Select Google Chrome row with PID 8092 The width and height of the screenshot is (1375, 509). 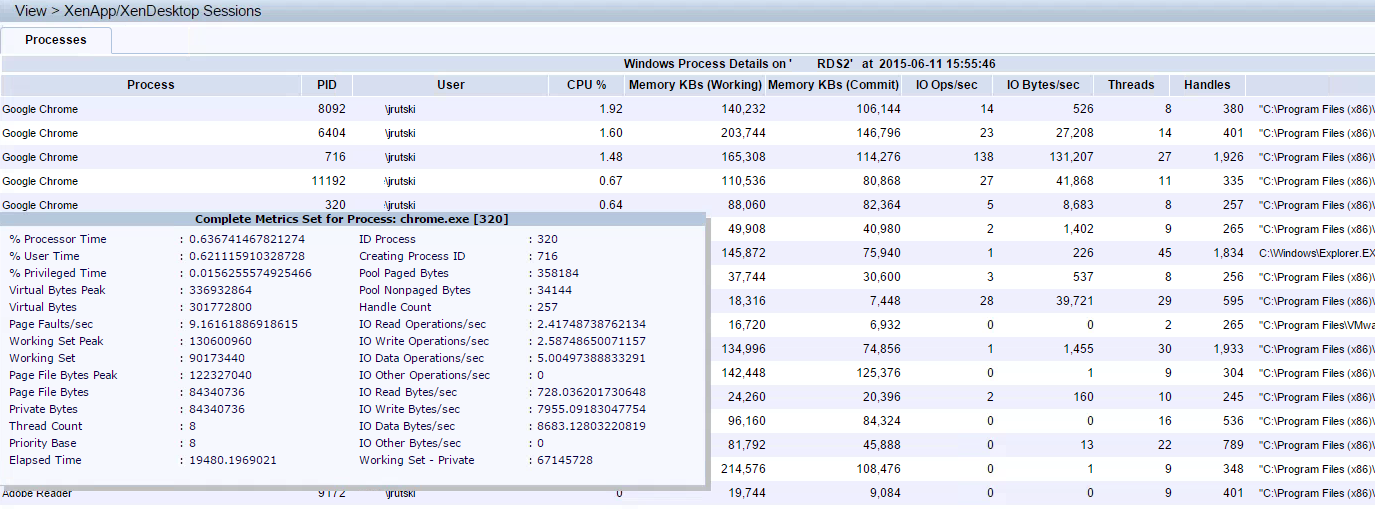(688, 109)
